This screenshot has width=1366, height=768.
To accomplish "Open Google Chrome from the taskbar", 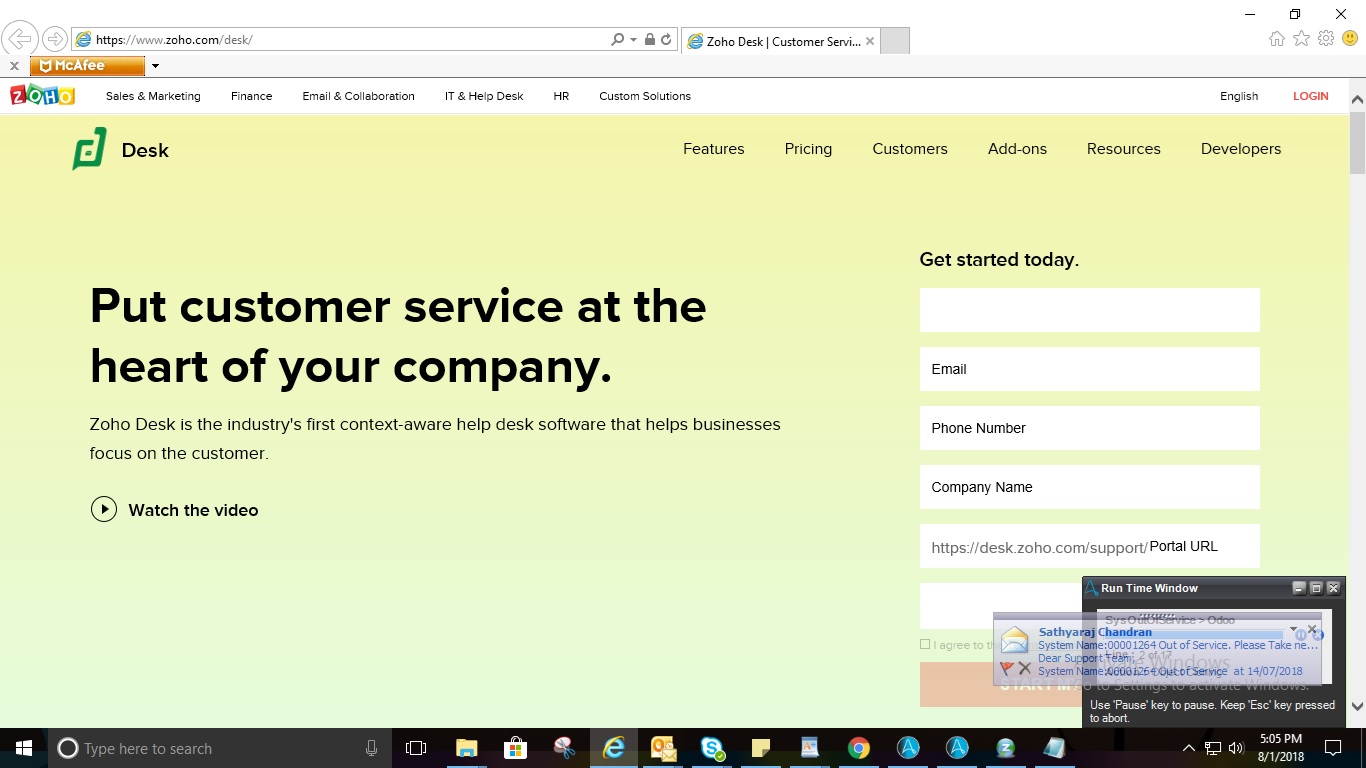I will [x=859, y=748].
